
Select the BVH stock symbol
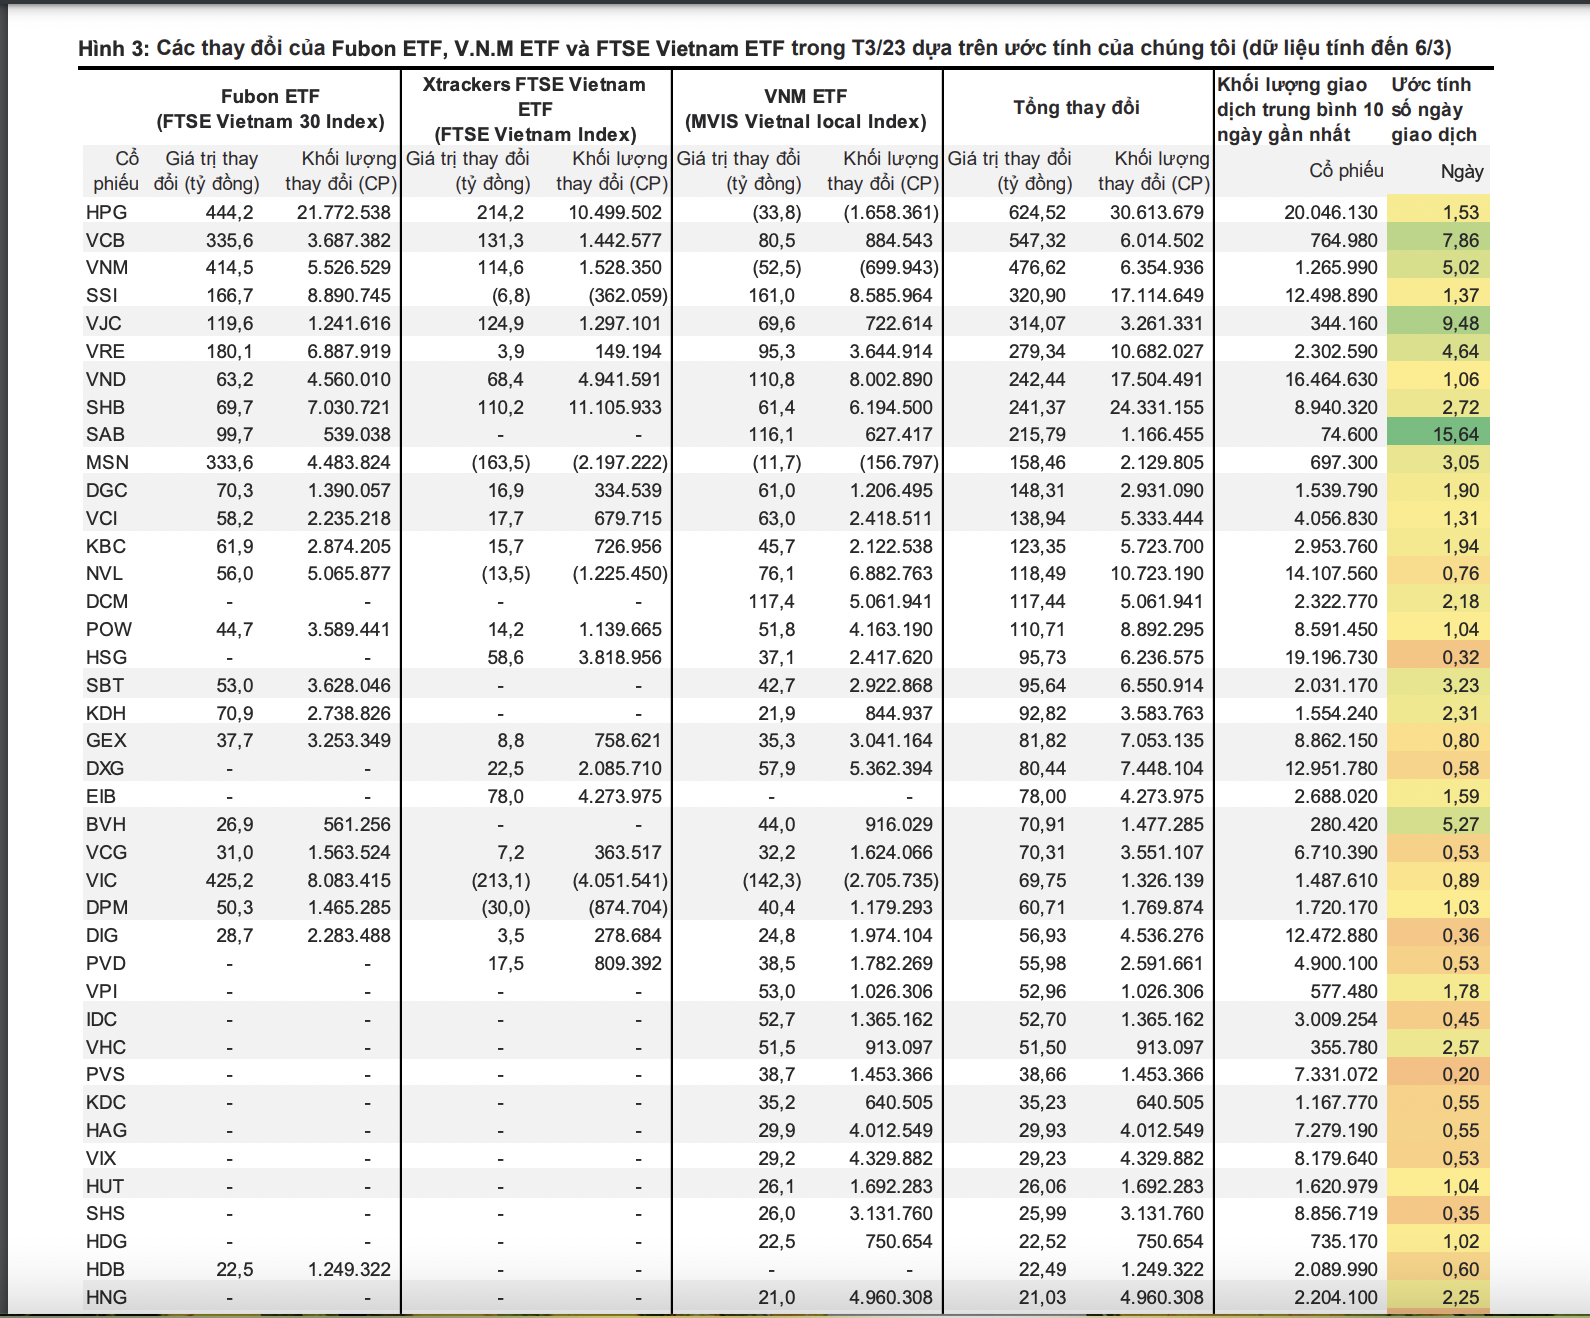pyautogui.click(x=106, y=824)
